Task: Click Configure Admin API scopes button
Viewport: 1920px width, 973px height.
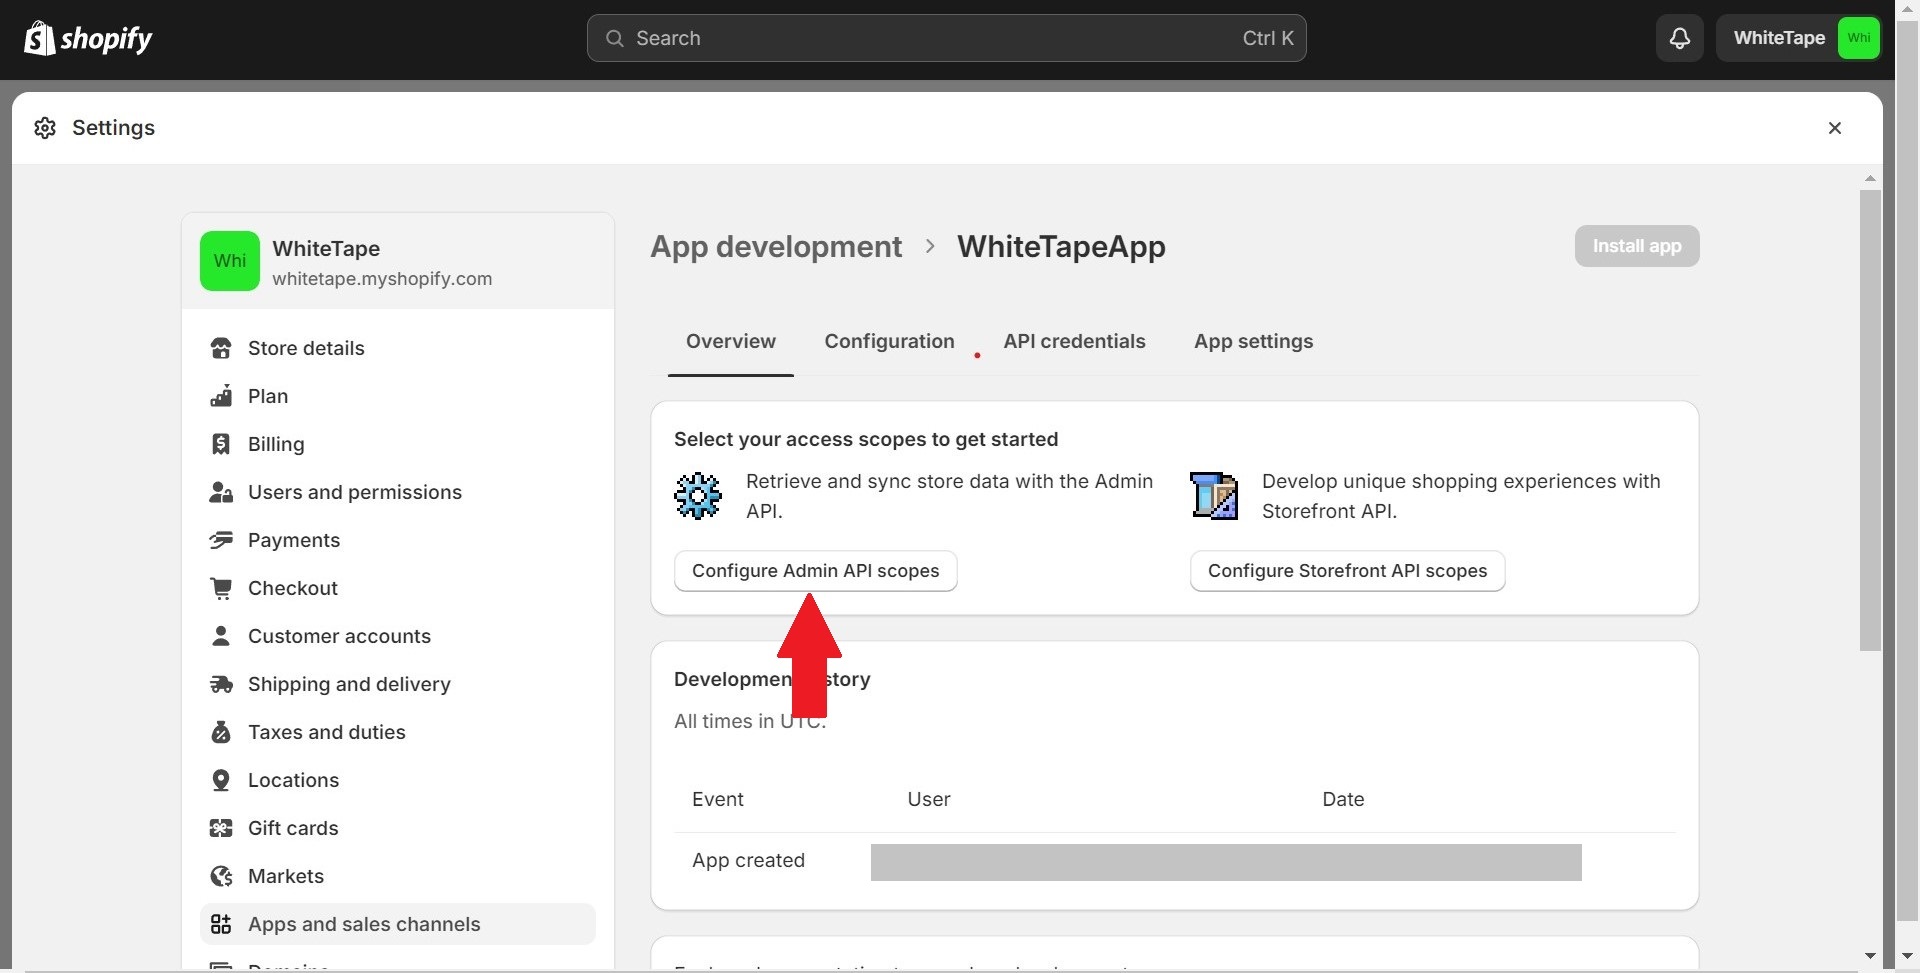Action: [x=815, y=571]
